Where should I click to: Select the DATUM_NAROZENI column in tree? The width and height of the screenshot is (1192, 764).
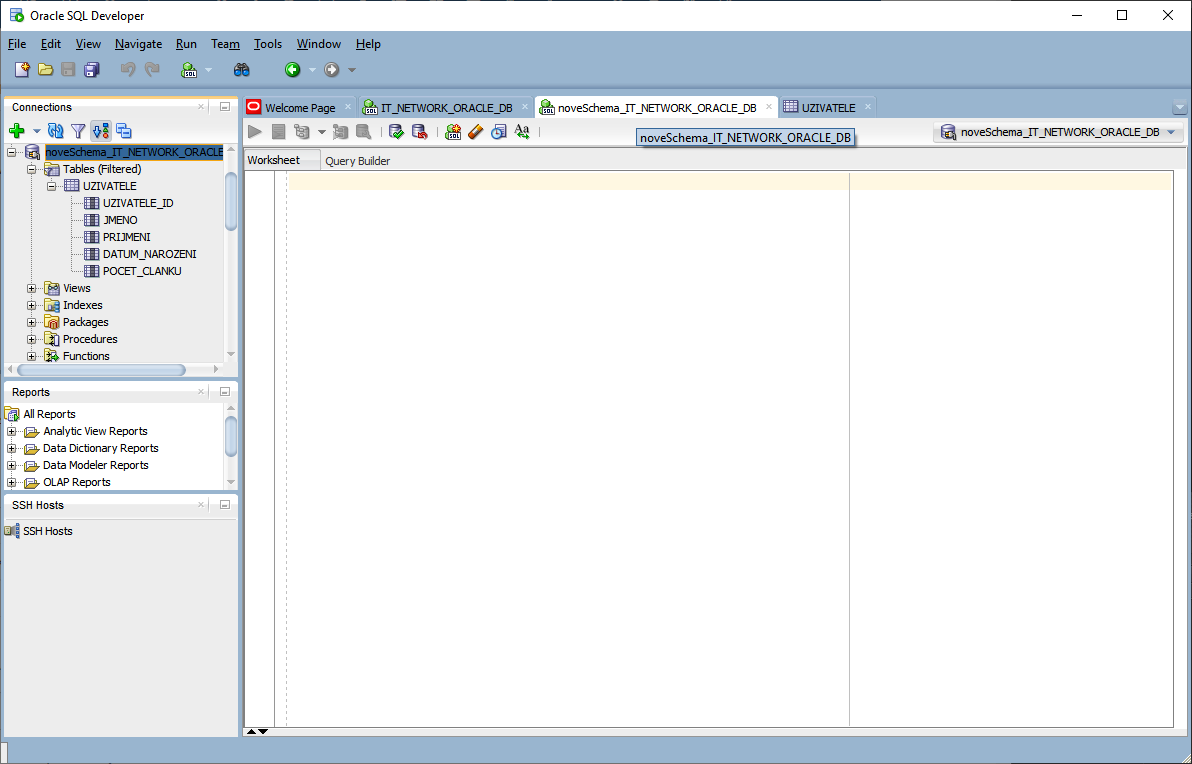coord(149,254)
